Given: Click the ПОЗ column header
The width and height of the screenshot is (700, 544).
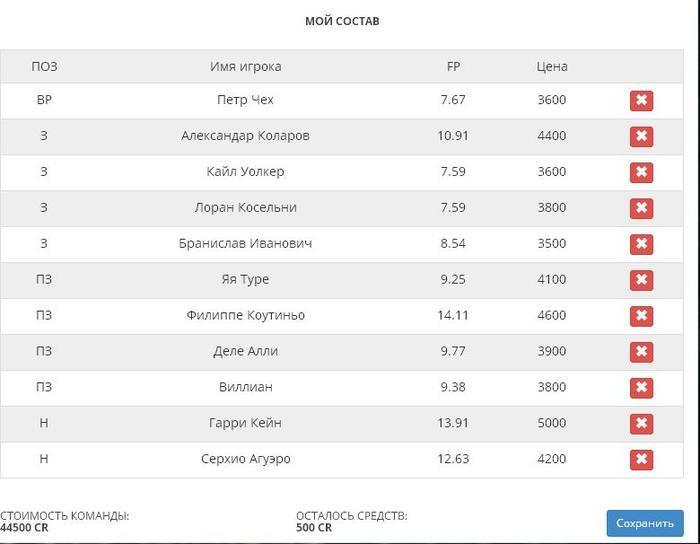Looking at the screenshot, I should click(44, 66).
